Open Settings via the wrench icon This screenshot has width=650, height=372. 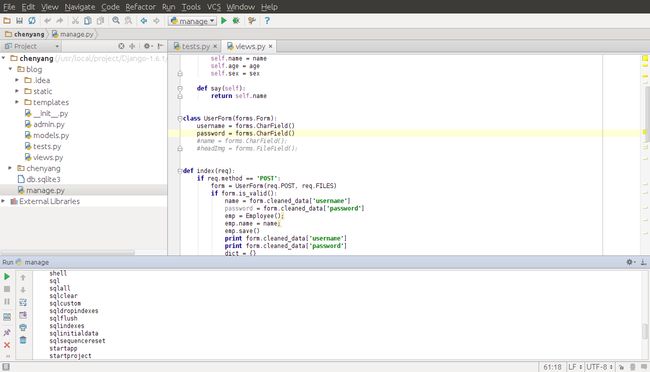pos(252,21)
